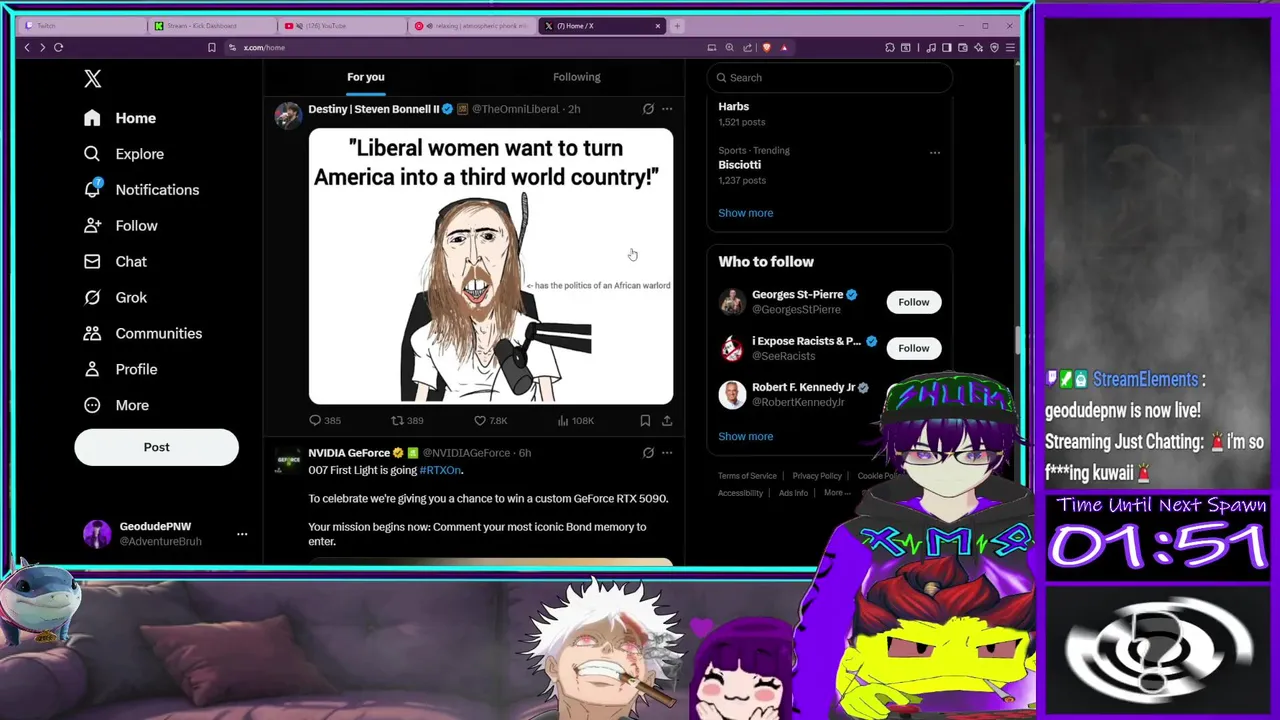Open the Home page from sidebar
Image resolution: width=1280 pixels, height=720 pixels.
pyautogui.click(x=120, y=118)
